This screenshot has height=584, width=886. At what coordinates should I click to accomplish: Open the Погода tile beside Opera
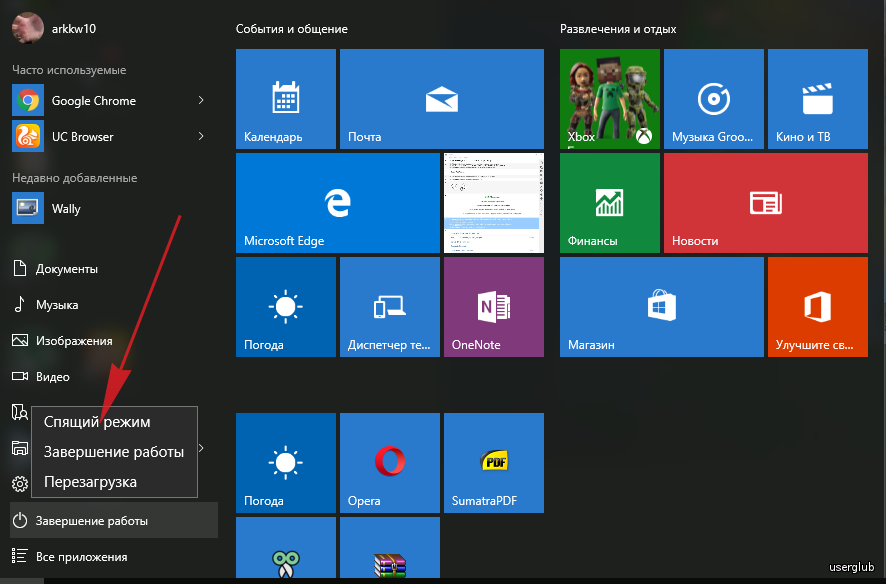point(286,463)
